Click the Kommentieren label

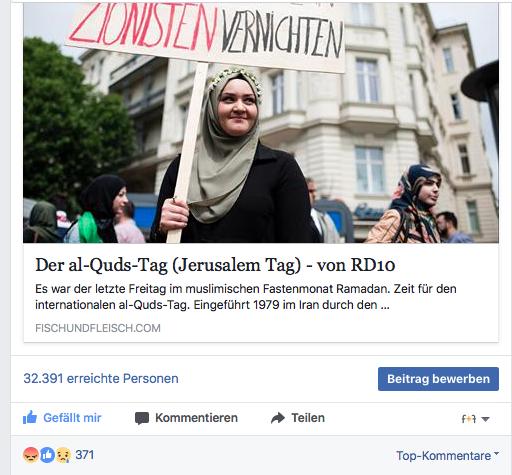[x=196, y=418]
